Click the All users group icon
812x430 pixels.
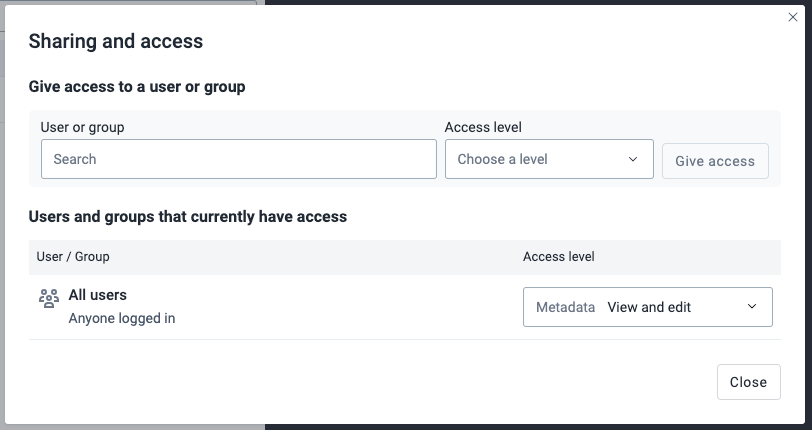point(48,298)
